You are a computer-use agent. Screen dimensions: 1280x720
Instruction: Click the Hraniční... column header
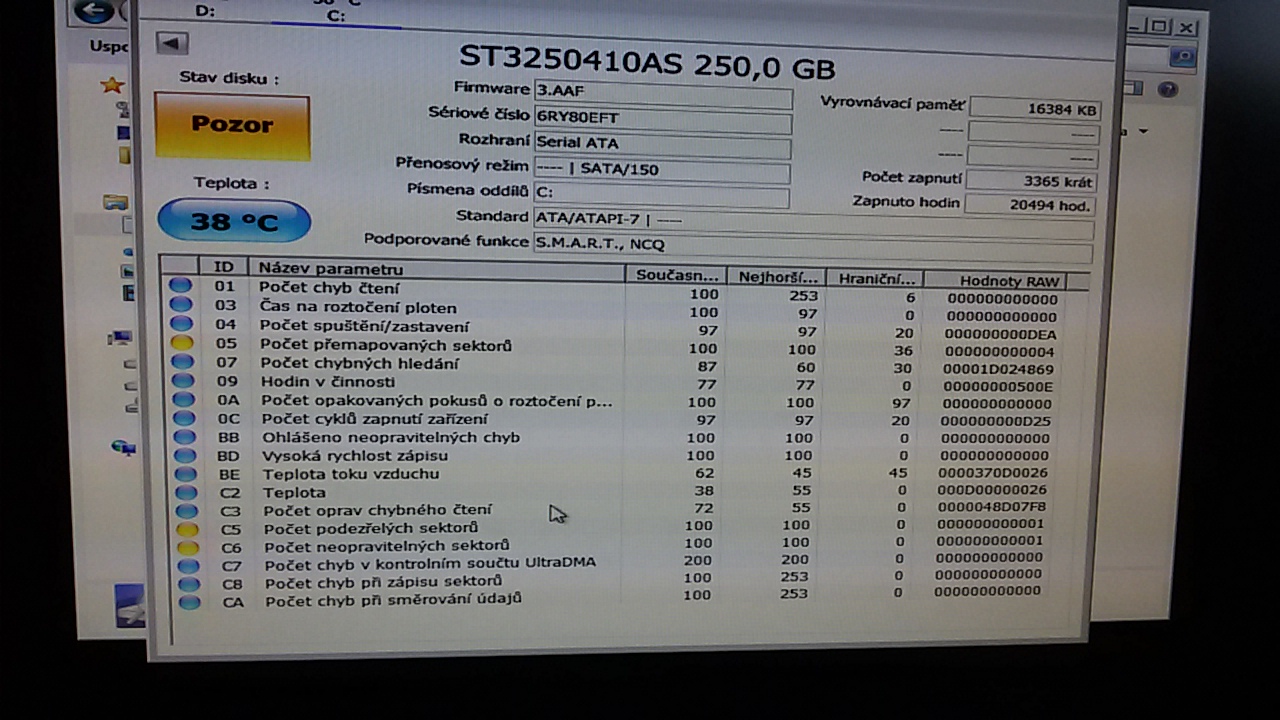[875, 279]
